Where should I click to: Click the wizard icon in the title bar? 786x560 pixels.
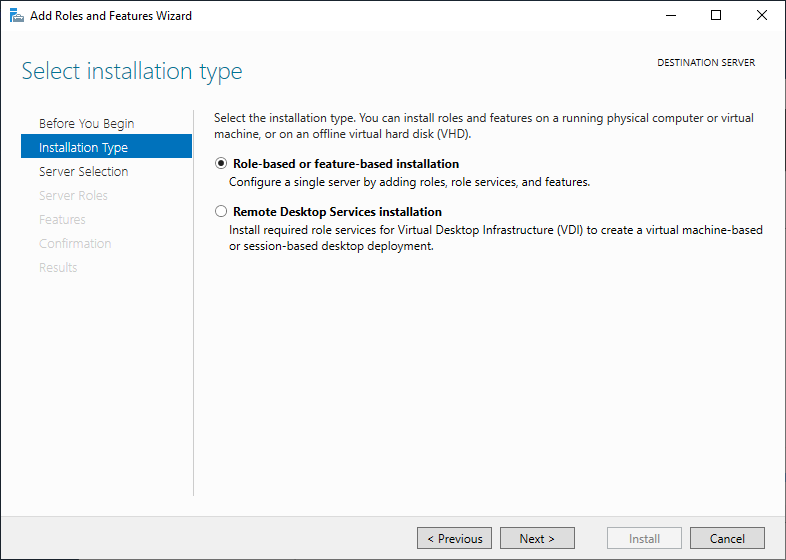(x=15, y=16)
